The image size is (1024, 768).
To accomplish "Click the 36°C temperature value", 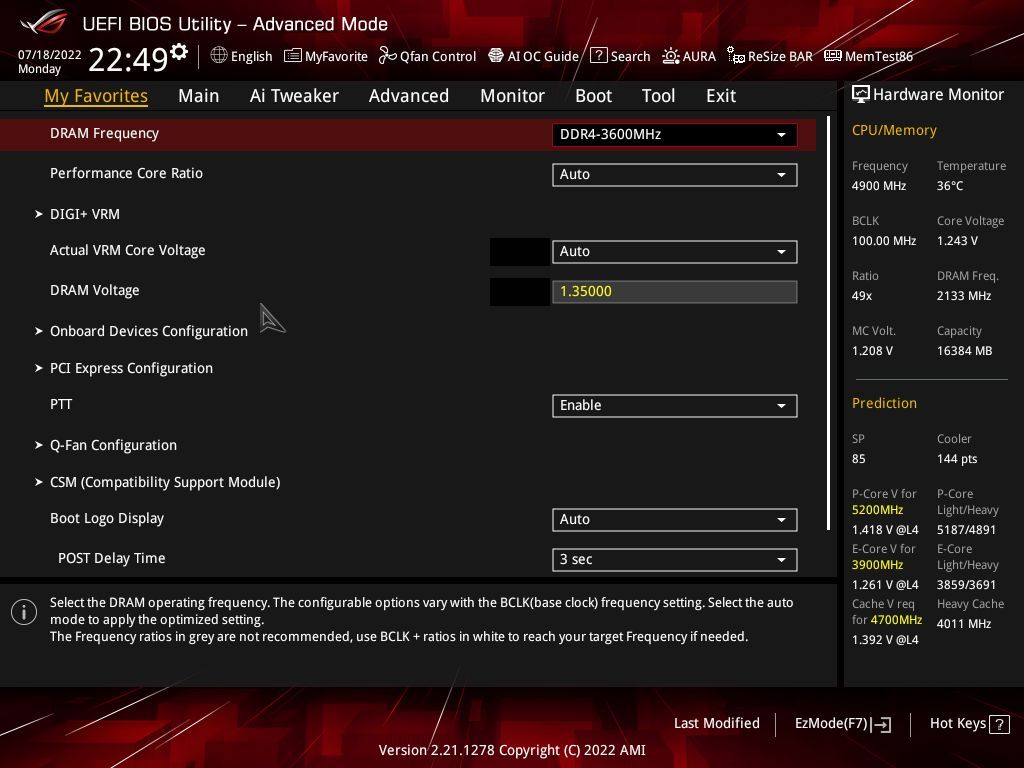I will (950, 186).
